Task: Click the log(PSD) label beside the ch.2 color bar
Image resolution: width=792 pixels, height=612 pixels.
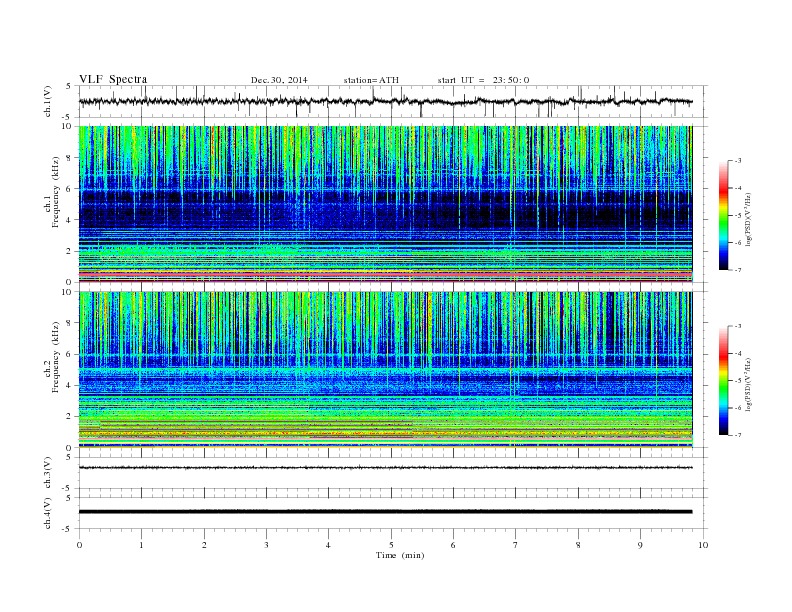Action: 748,384
